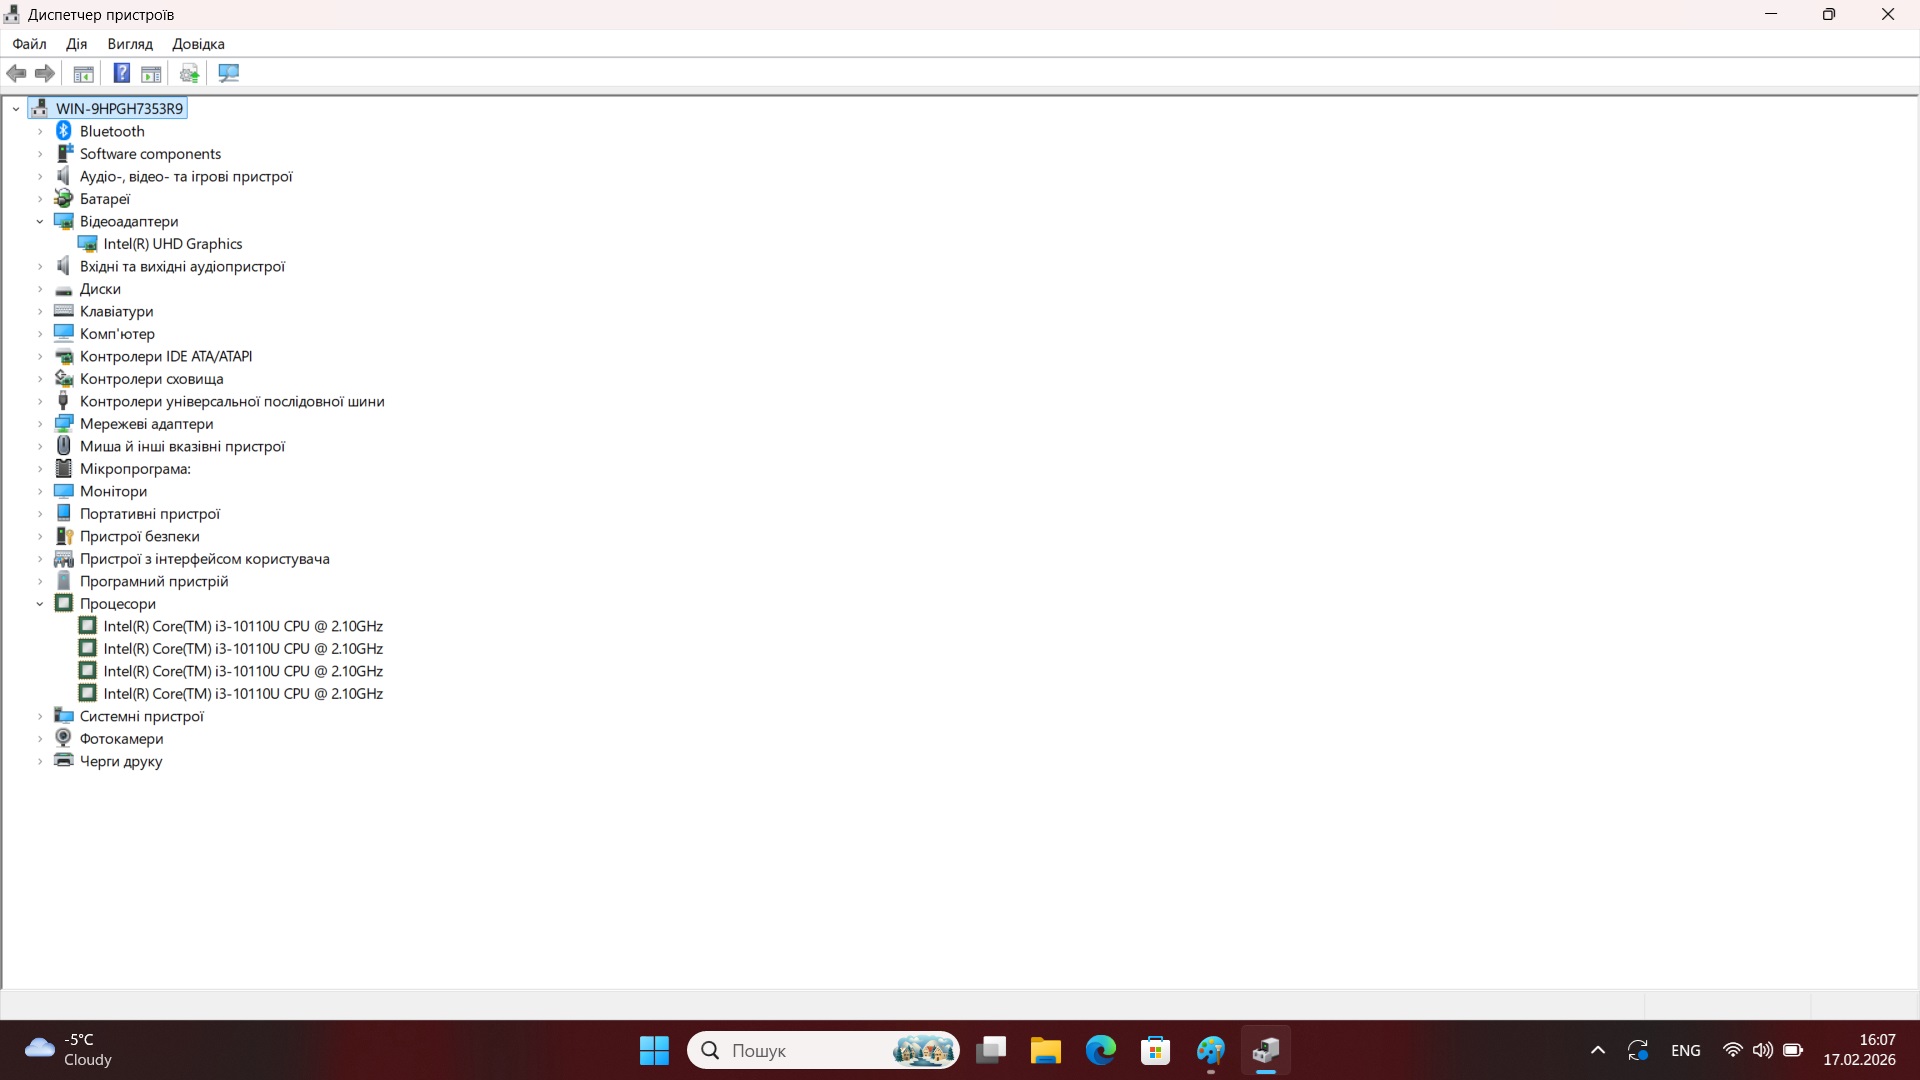
Task: Select the first i3-10110U processor entry
Action: point(242,626)
